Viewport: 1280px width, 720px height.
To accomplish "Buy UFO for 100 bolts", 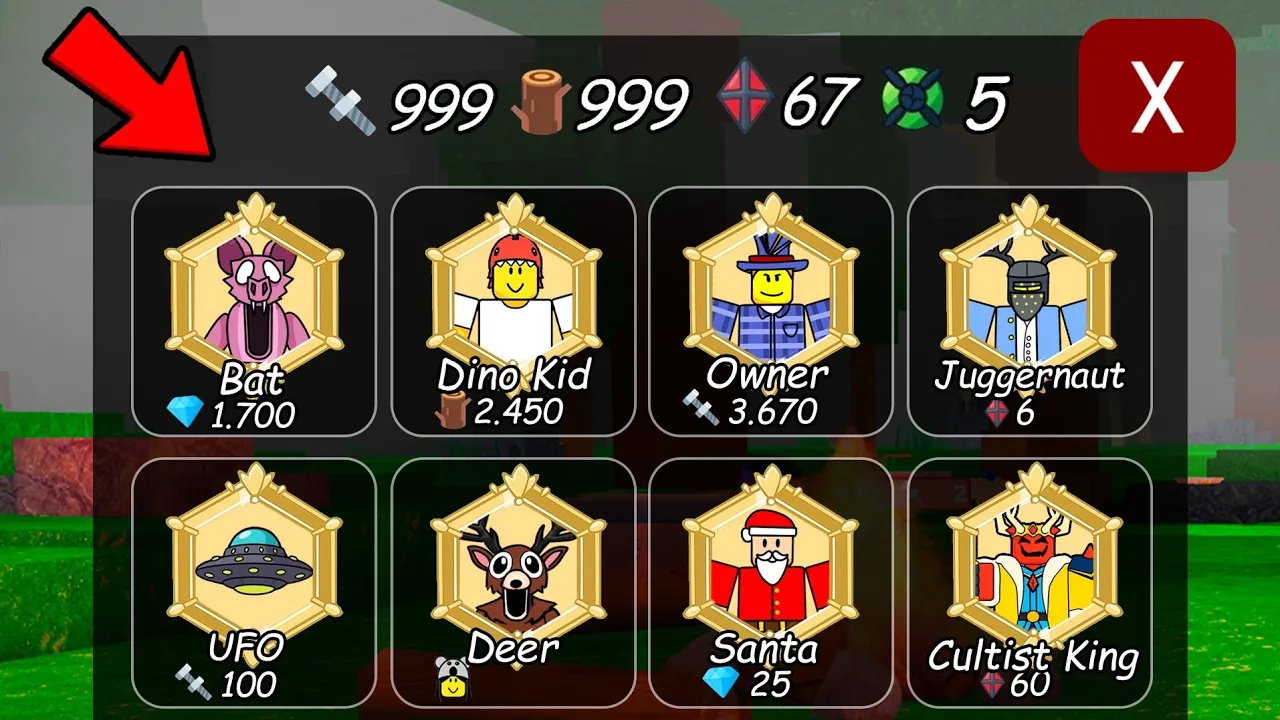I will tap(226, 684).
